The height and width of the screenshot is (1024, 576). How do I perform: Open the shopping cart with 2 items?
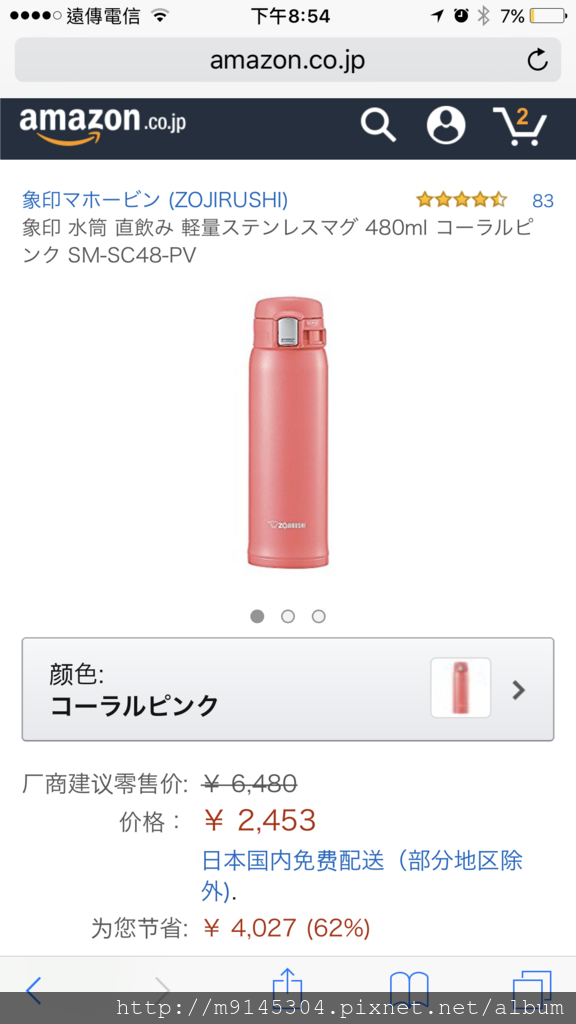coord(520,125)
